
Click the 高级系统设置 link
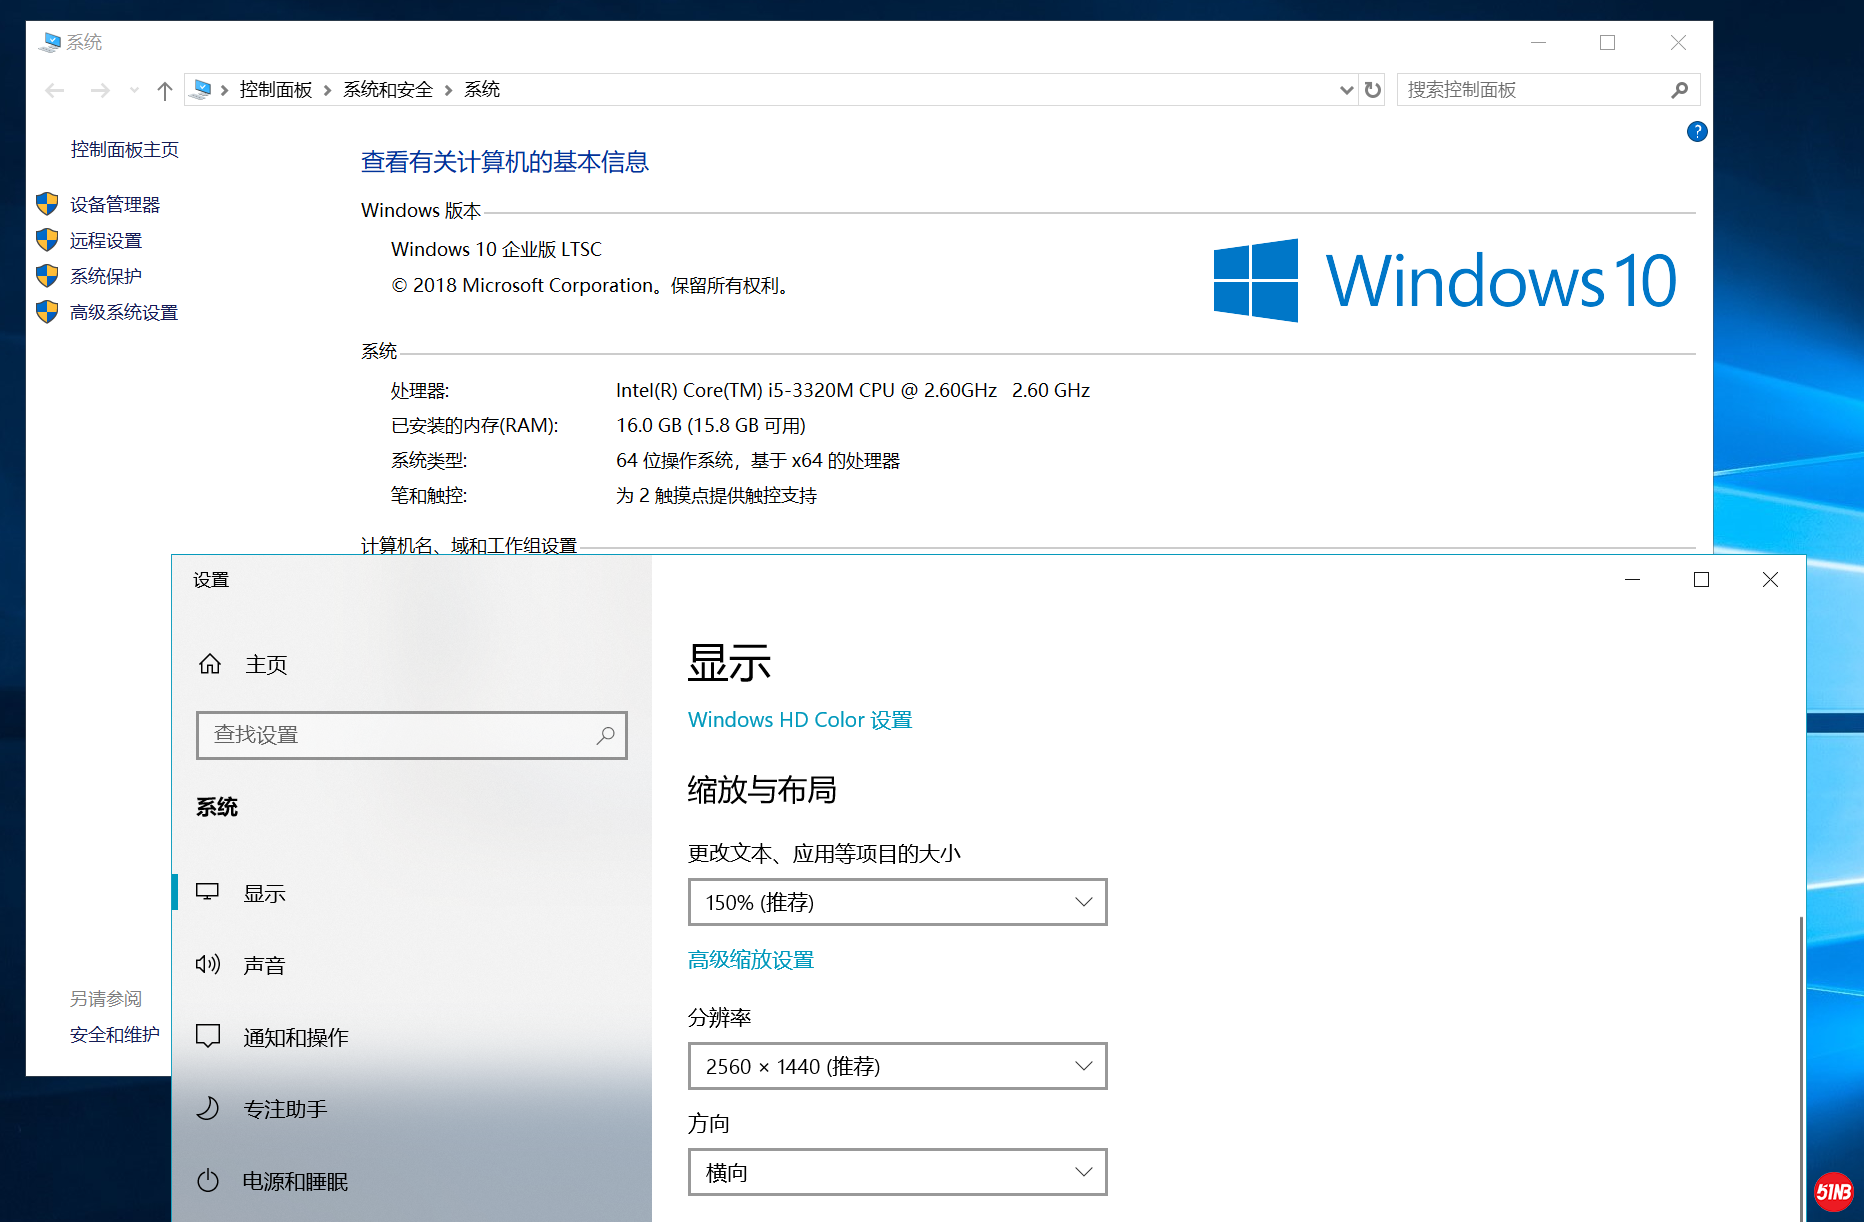124,312
